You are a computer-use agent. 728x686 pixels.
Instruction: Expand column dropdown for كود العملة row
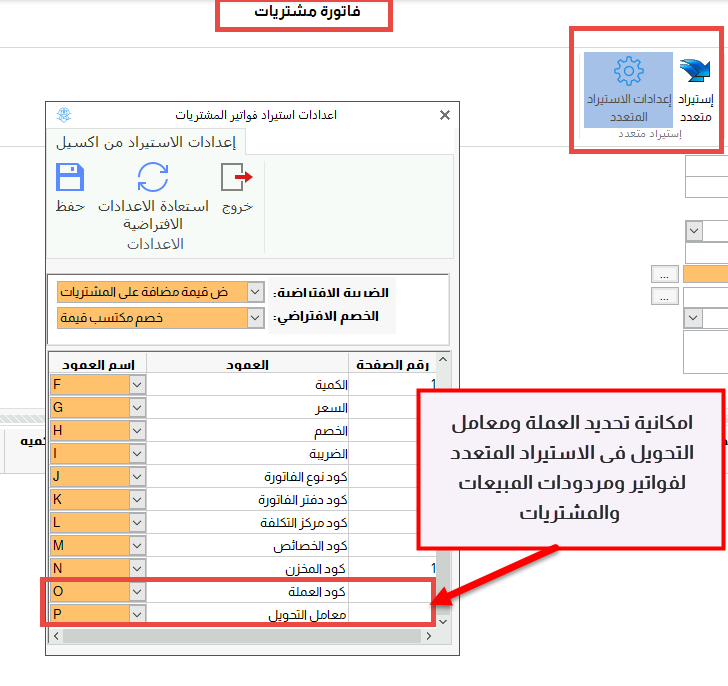tap(137, 591)
